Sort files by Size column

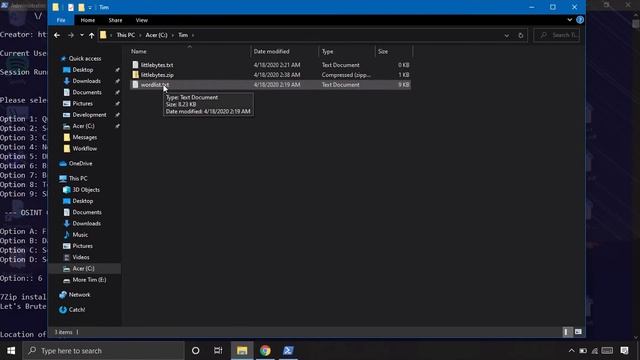[x=383, y=51]
